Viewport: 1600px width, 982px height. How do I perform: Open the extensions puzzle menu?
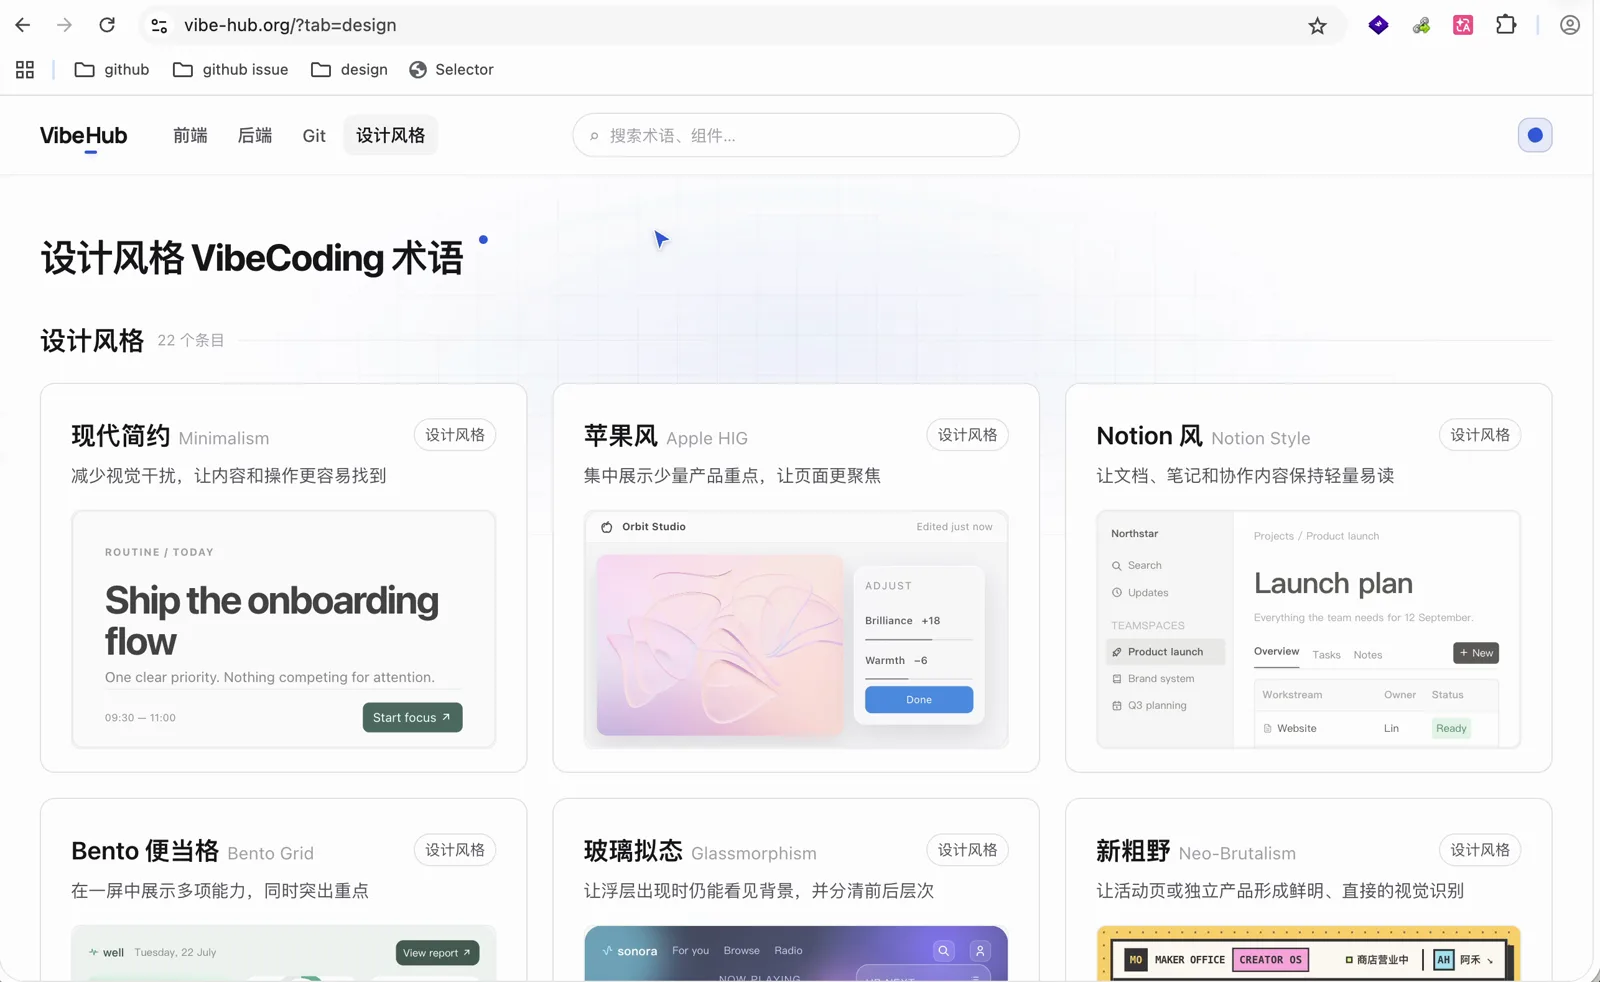(x=1506, y=25)
